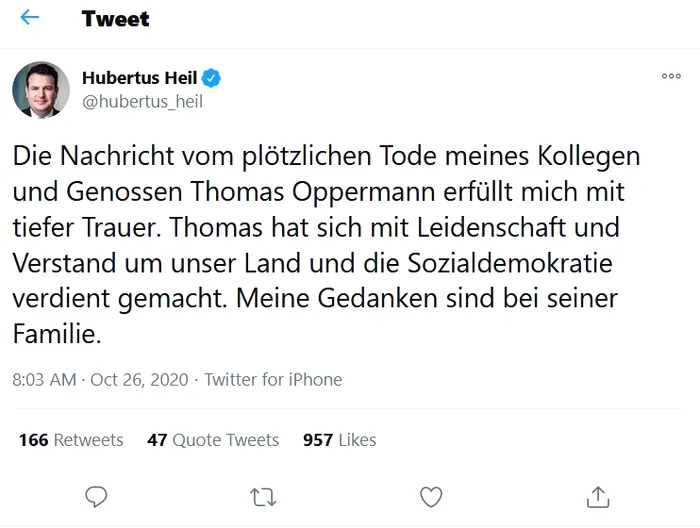The image size is (700, 528).
Task: Click the Twitter for iPhone source link
Action: (x=273, y=380)
